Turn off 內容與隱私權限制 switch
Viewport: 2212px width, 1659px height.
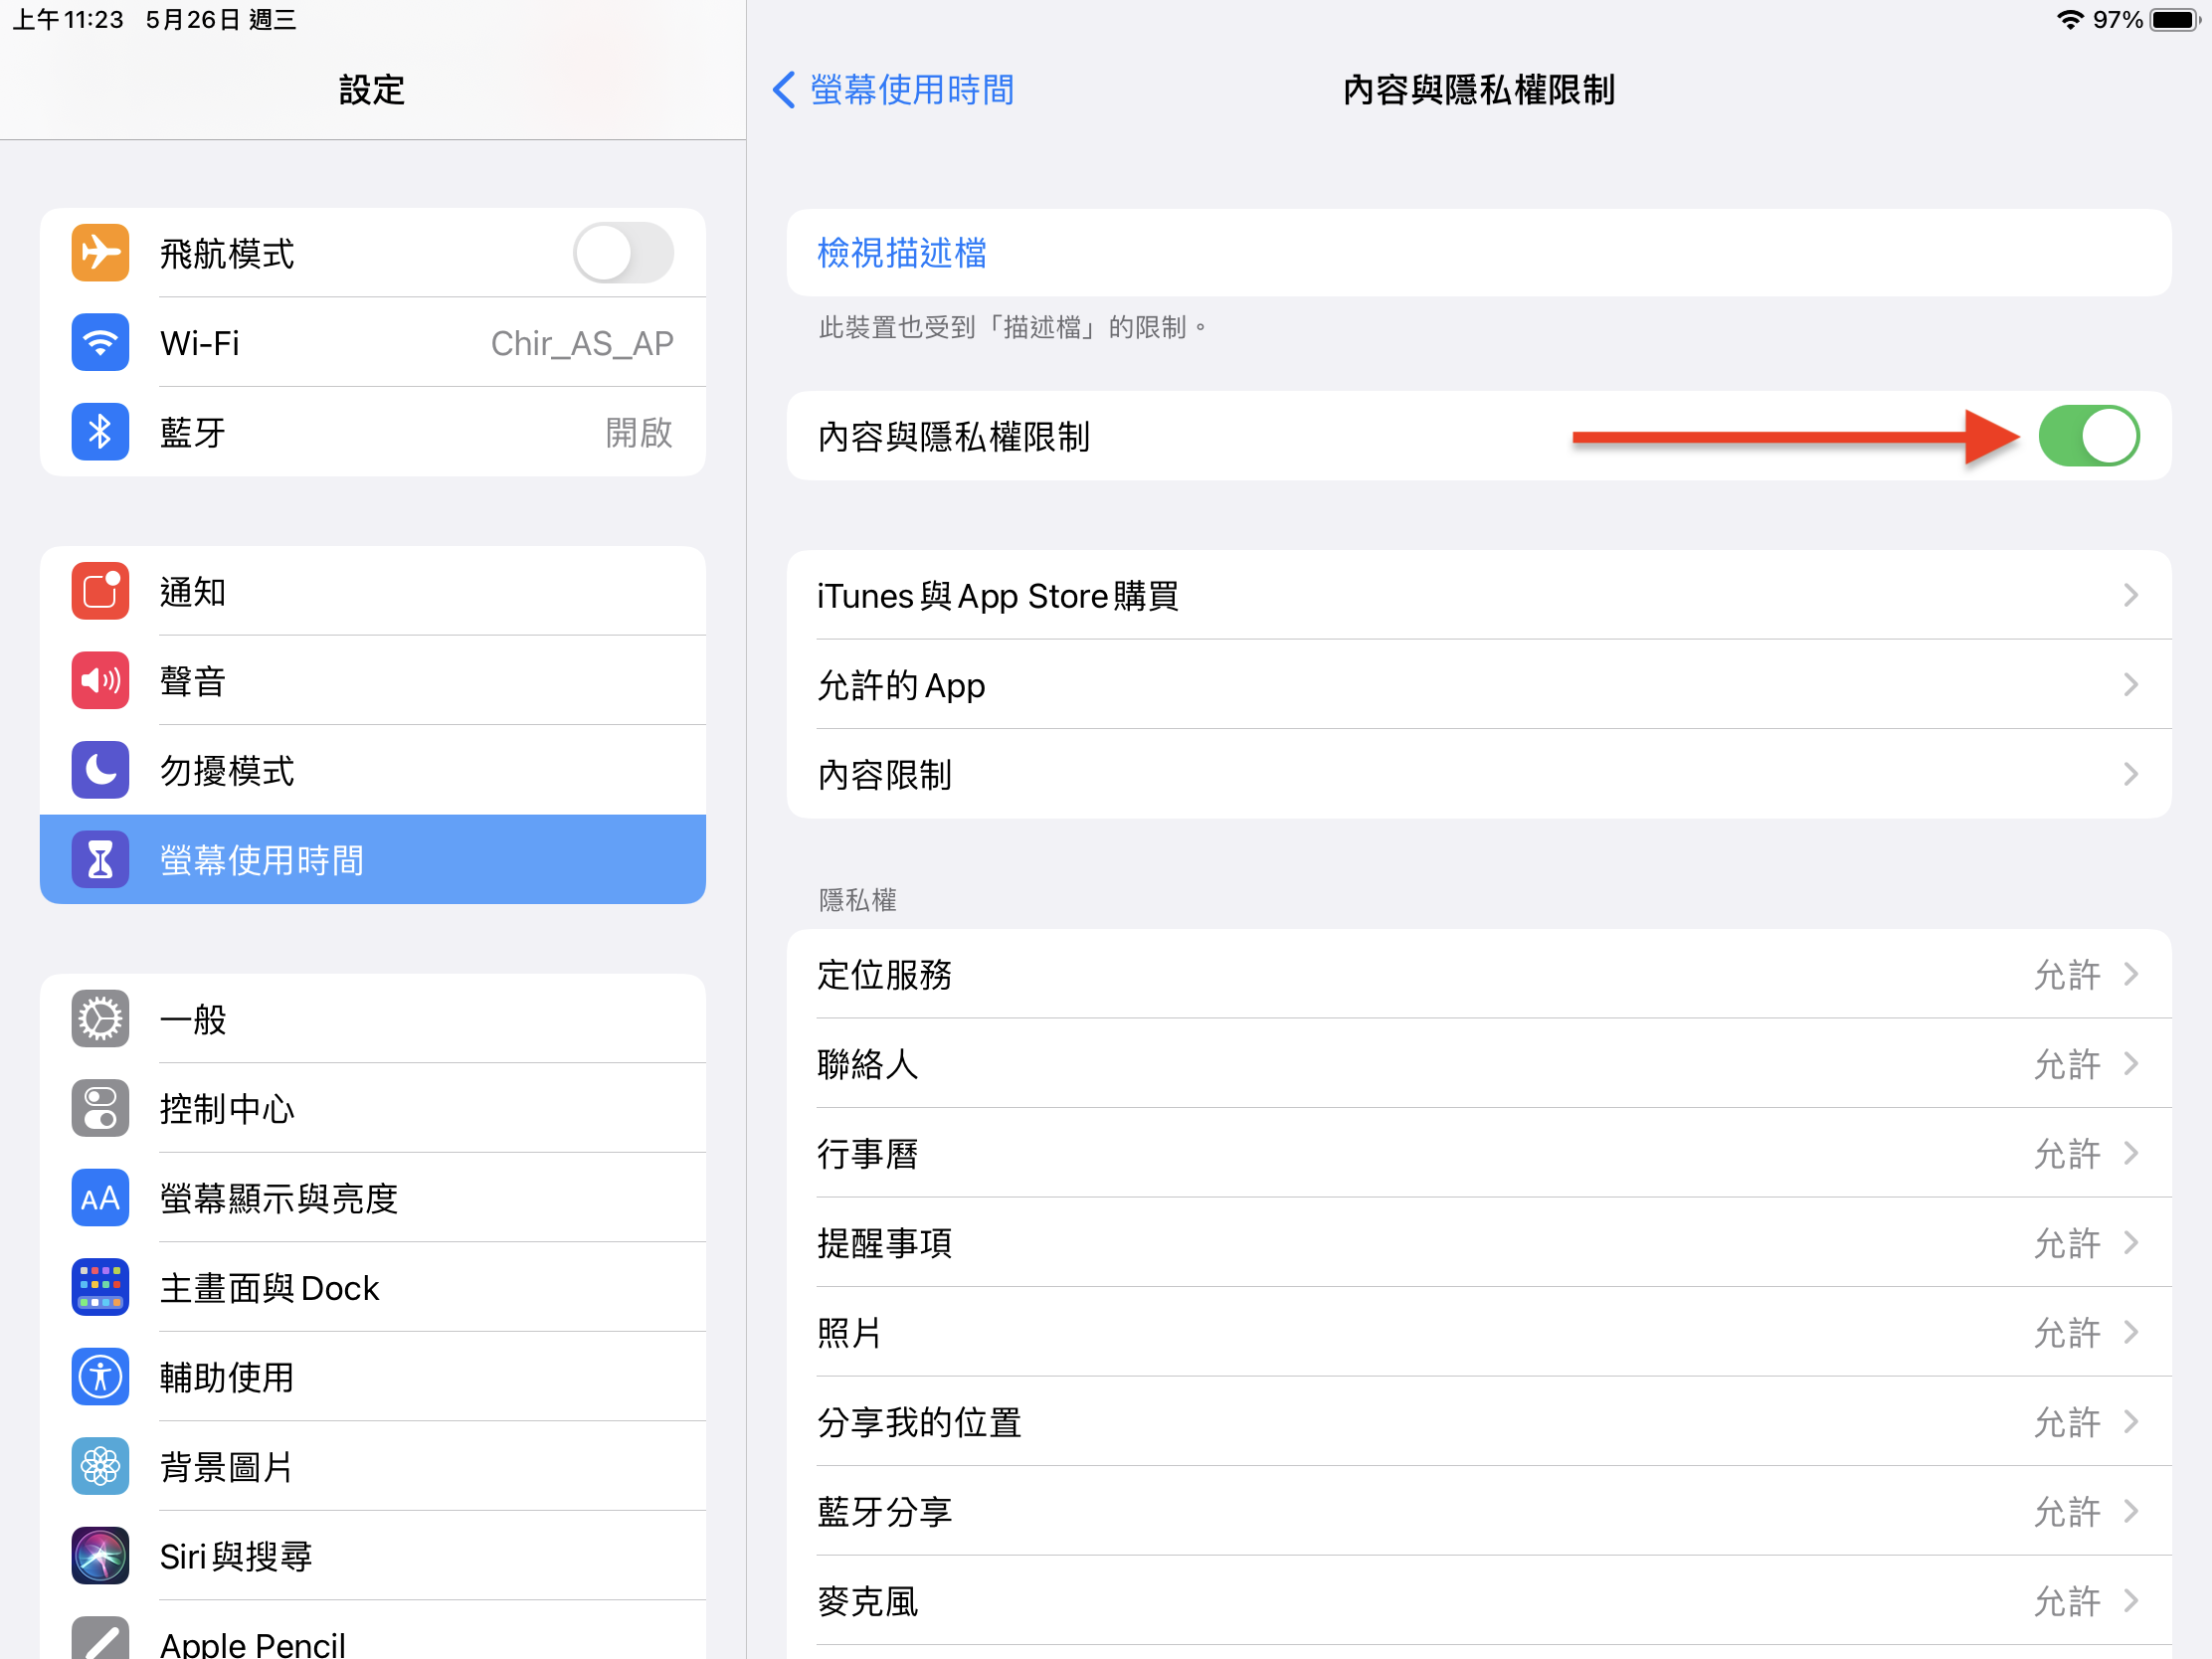[2088, 436]
